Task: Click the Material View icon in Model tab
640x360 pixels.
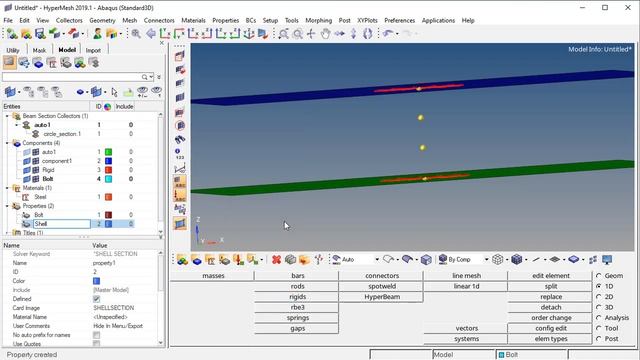Action: point(51,63)
